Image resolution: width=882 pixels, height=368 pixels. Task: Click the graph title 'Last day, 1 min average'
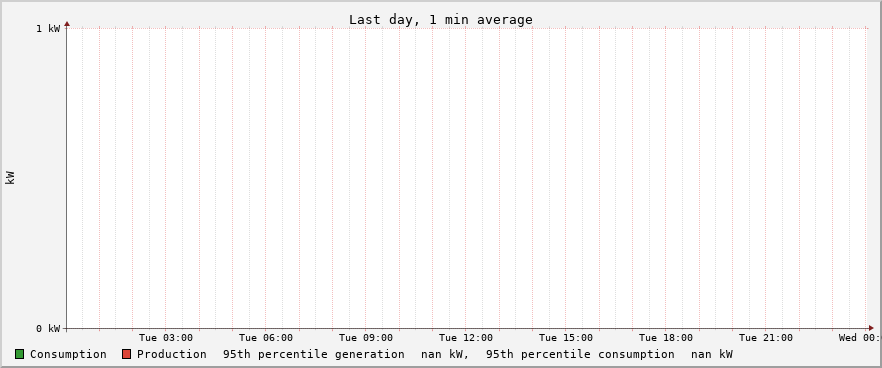click(x=440, y=20)
